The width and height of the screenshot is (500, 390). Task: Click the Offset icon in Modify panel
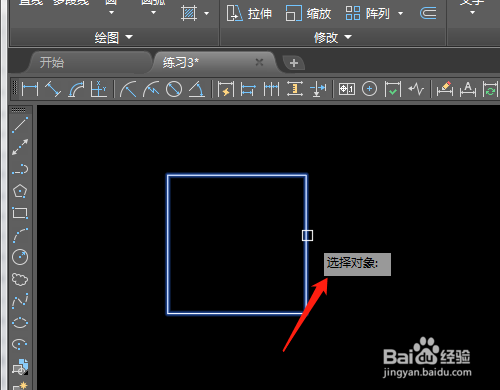[x=428, y=14]
